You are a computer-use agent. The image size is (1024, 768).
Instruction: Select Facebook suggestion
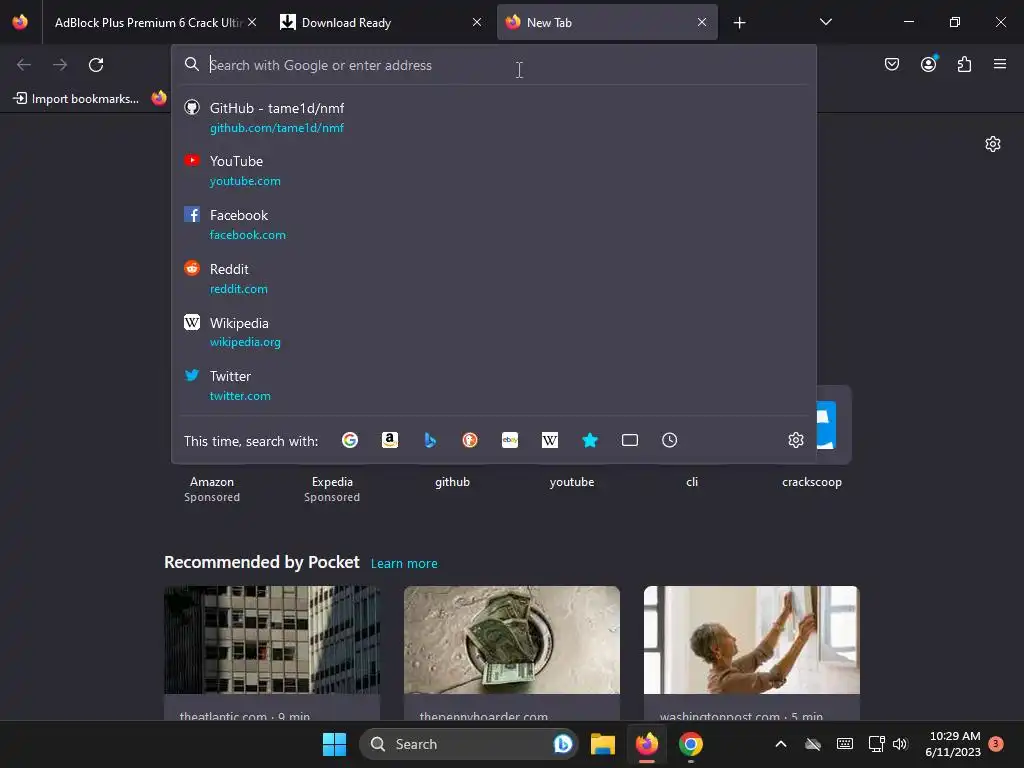click(x=494, y=224)
